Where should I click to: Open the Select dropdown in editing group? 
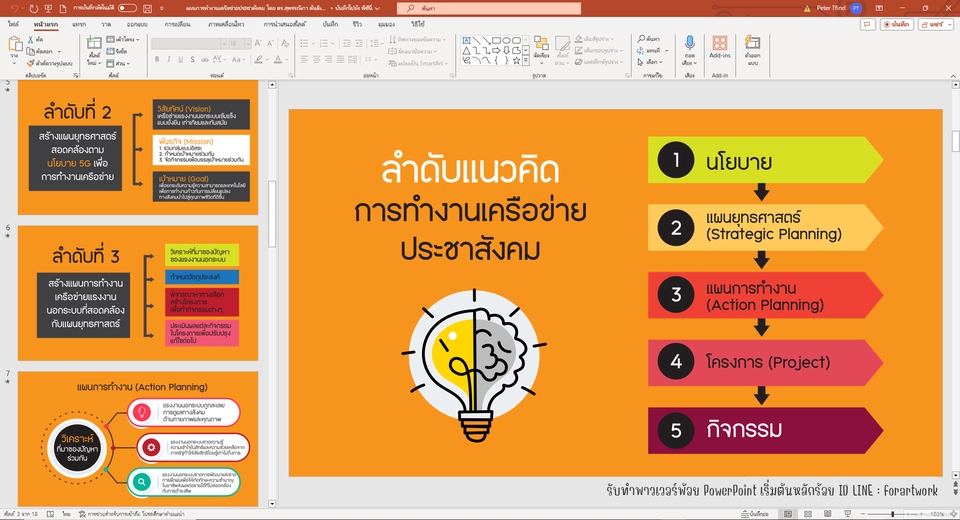coord(650,62)
